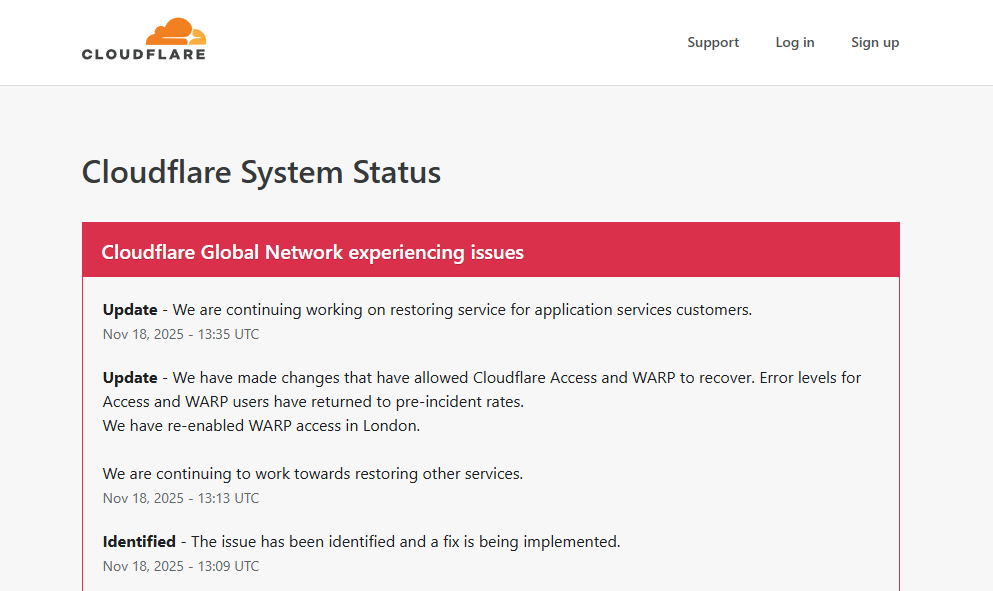Open the Support page
The width and height of the screenshot is (993, 591).
pos(713,42)
